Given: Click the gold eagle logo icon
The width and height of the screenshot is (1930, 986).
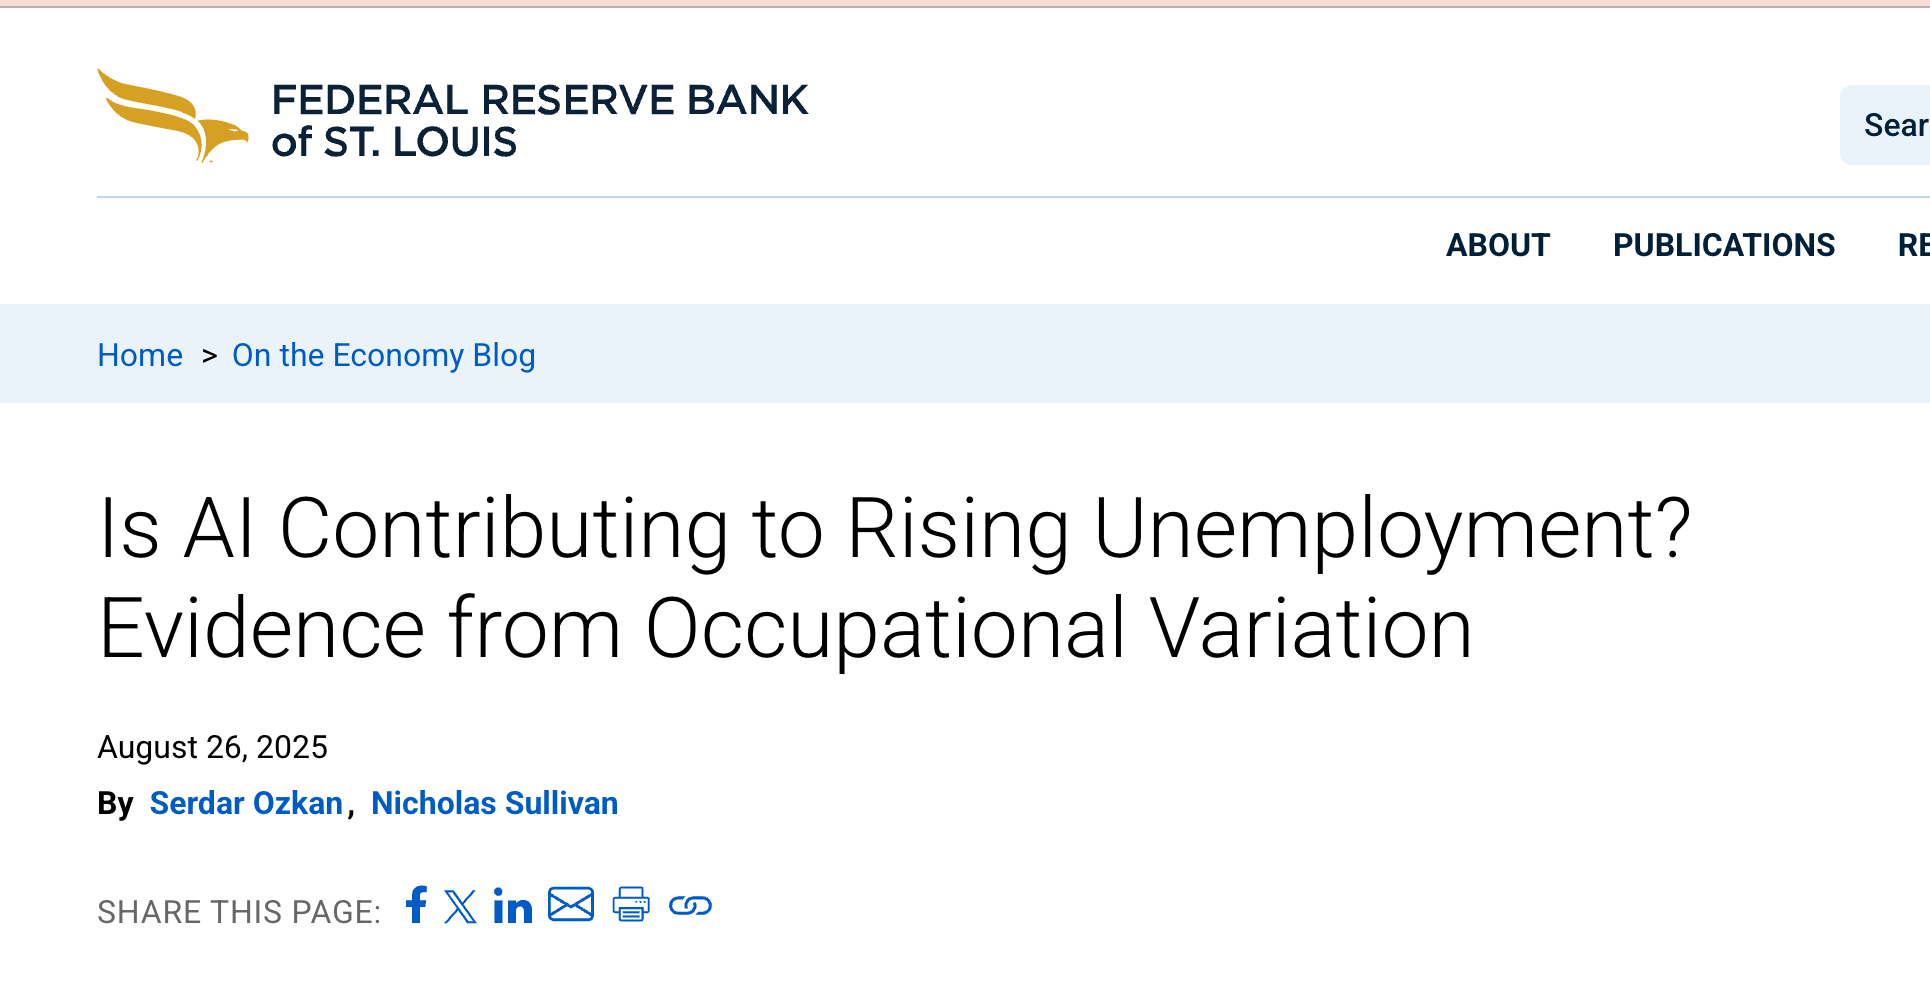Looking at the screenshot, I should [172, 116].
